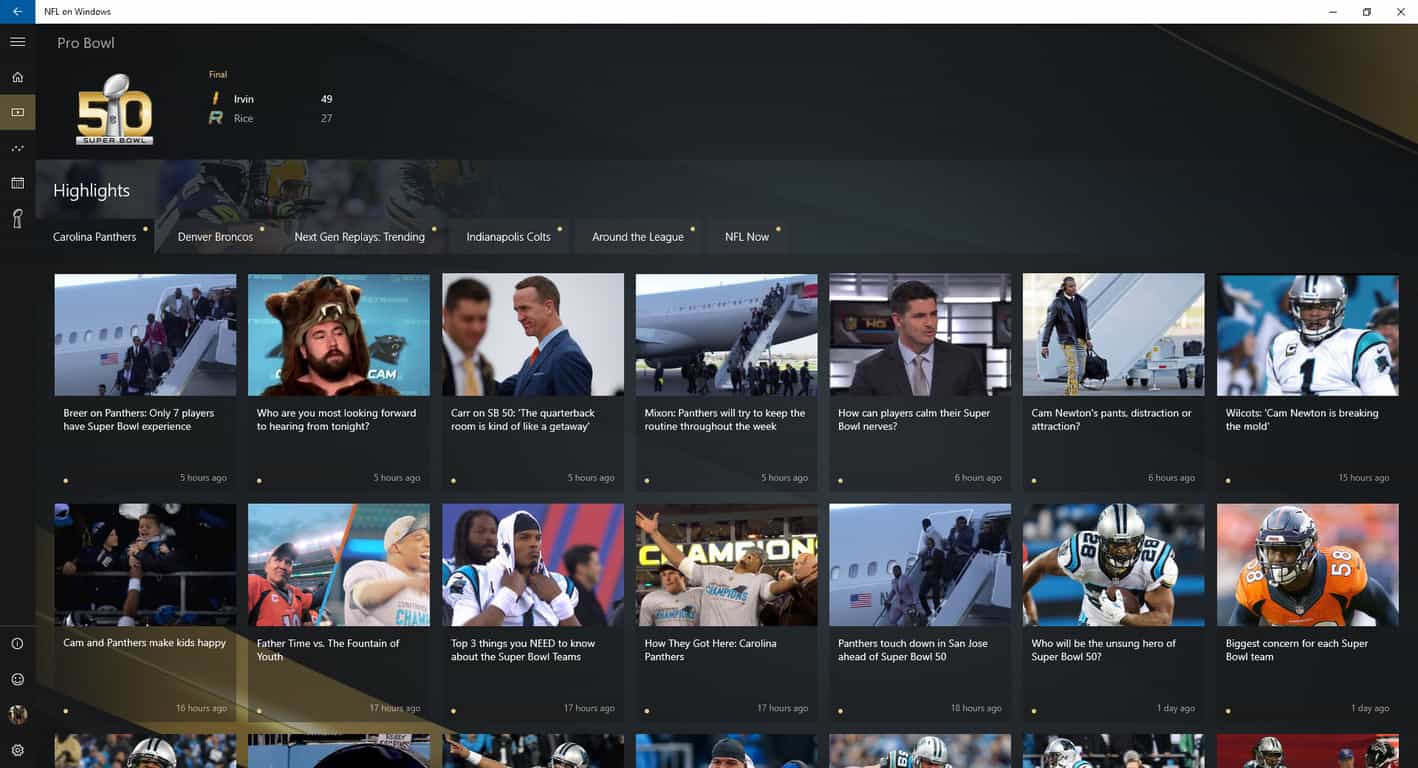
Task: Open the user profile avatar
Action: [x=17, y=714]
